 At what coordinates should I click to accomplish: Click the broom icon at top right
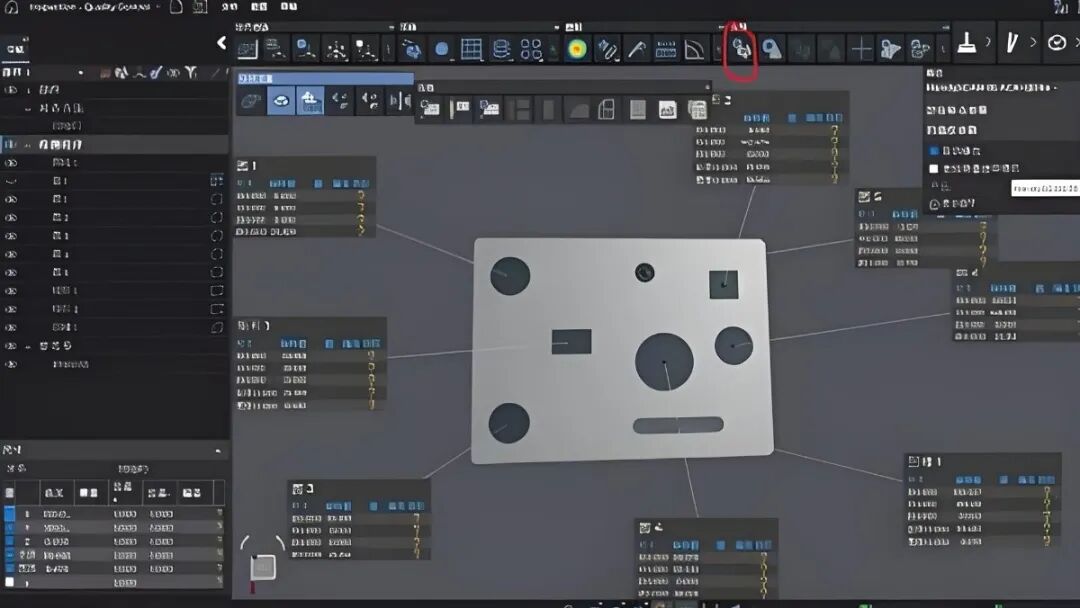[968, 43]
